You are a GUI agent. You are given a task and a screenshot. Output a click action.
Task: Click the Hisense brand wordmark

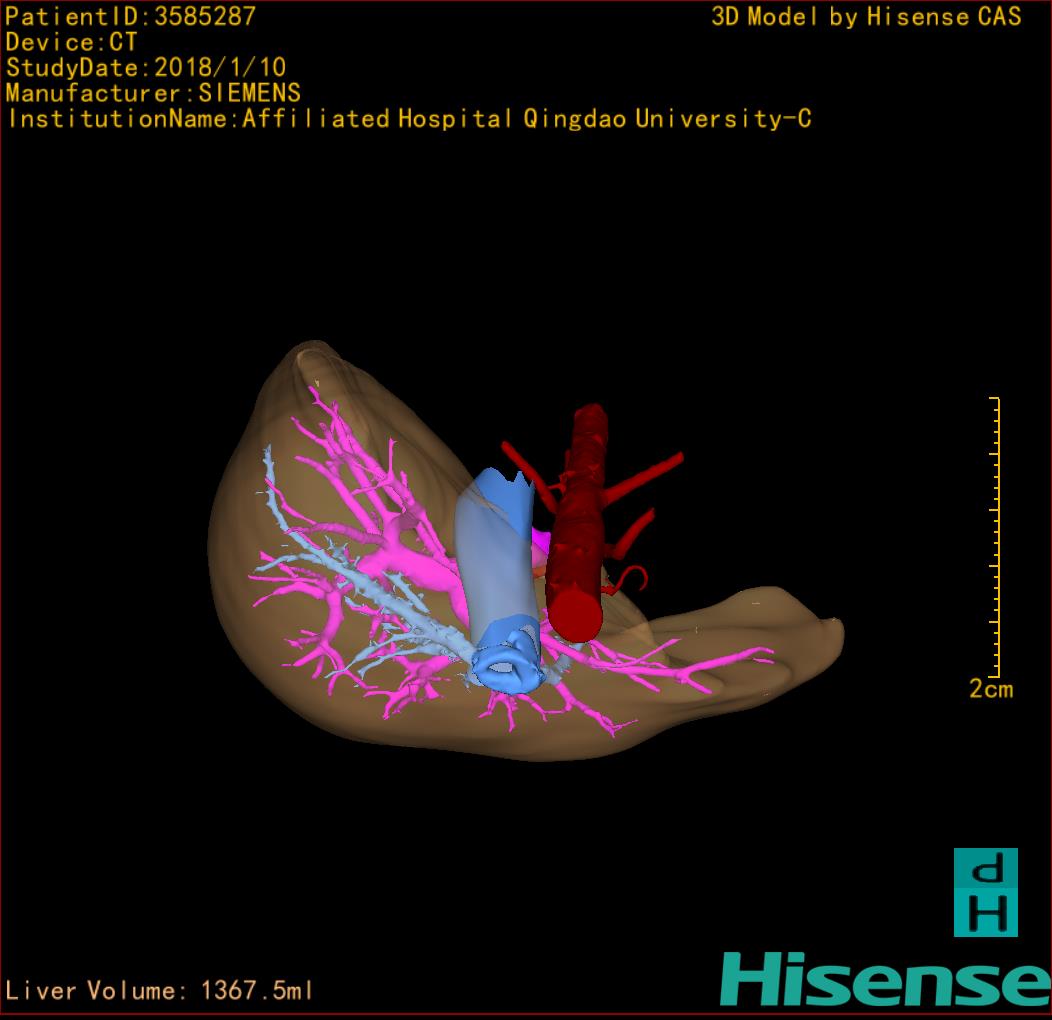pos(885,981)
